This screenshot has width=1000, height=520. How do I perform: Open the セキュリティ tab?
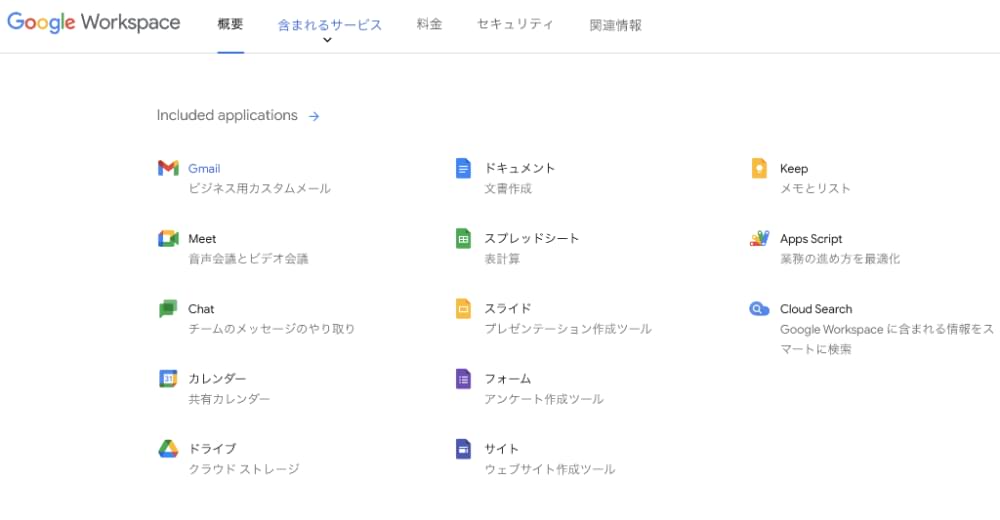click(x=515, y=24)
